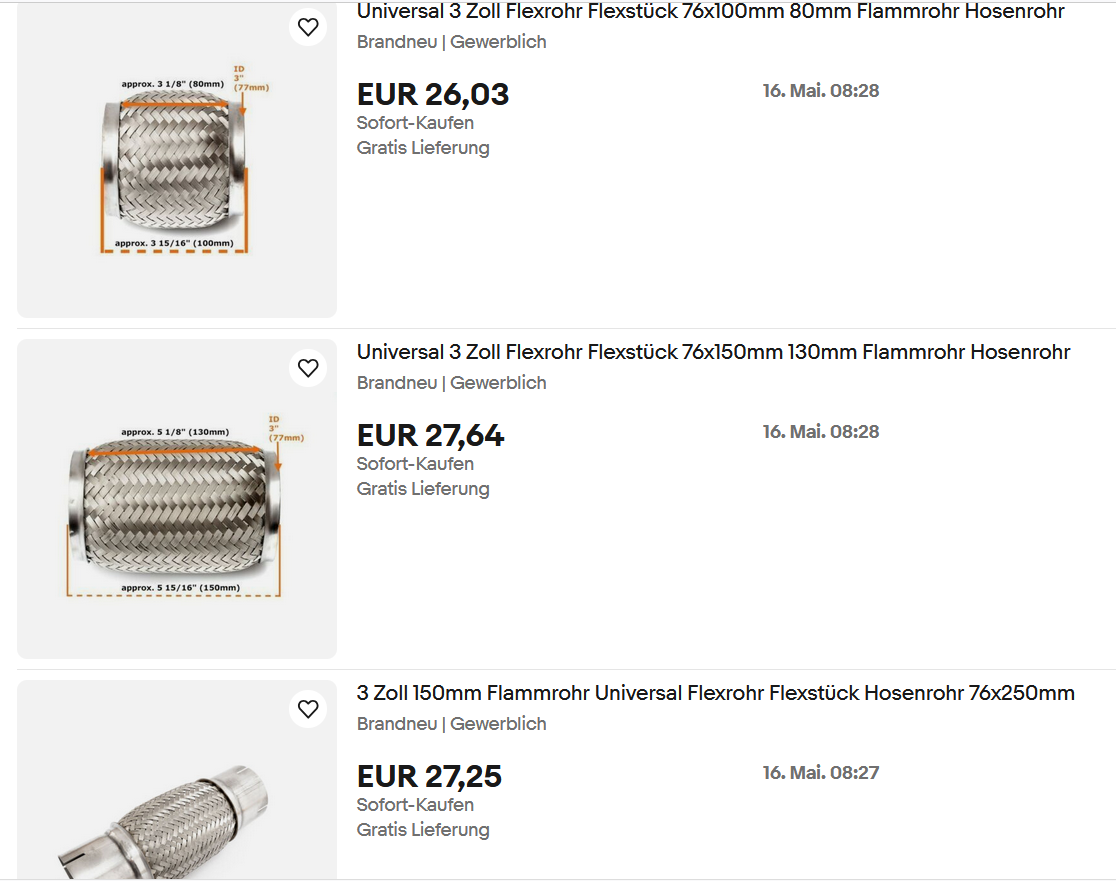The height and width of the screenshot is (881, 1116).
Task: Open the 76x100mm 80mm Flammrohr listing title
Action: click(710, 11)
